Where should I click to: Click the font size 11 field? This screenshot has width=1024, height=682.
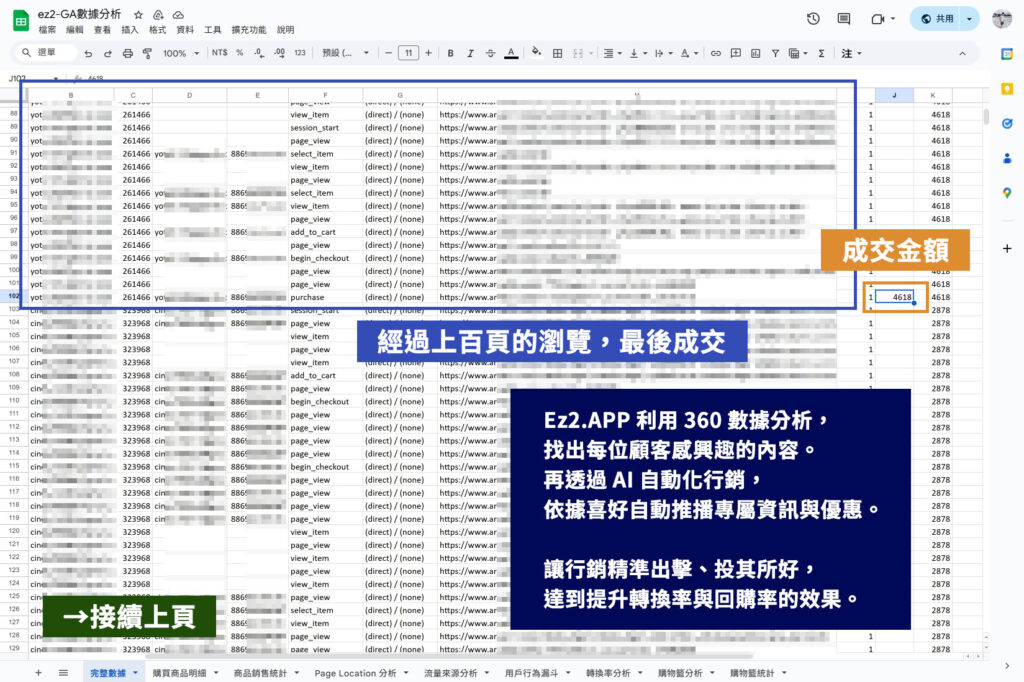pos(408,53)
